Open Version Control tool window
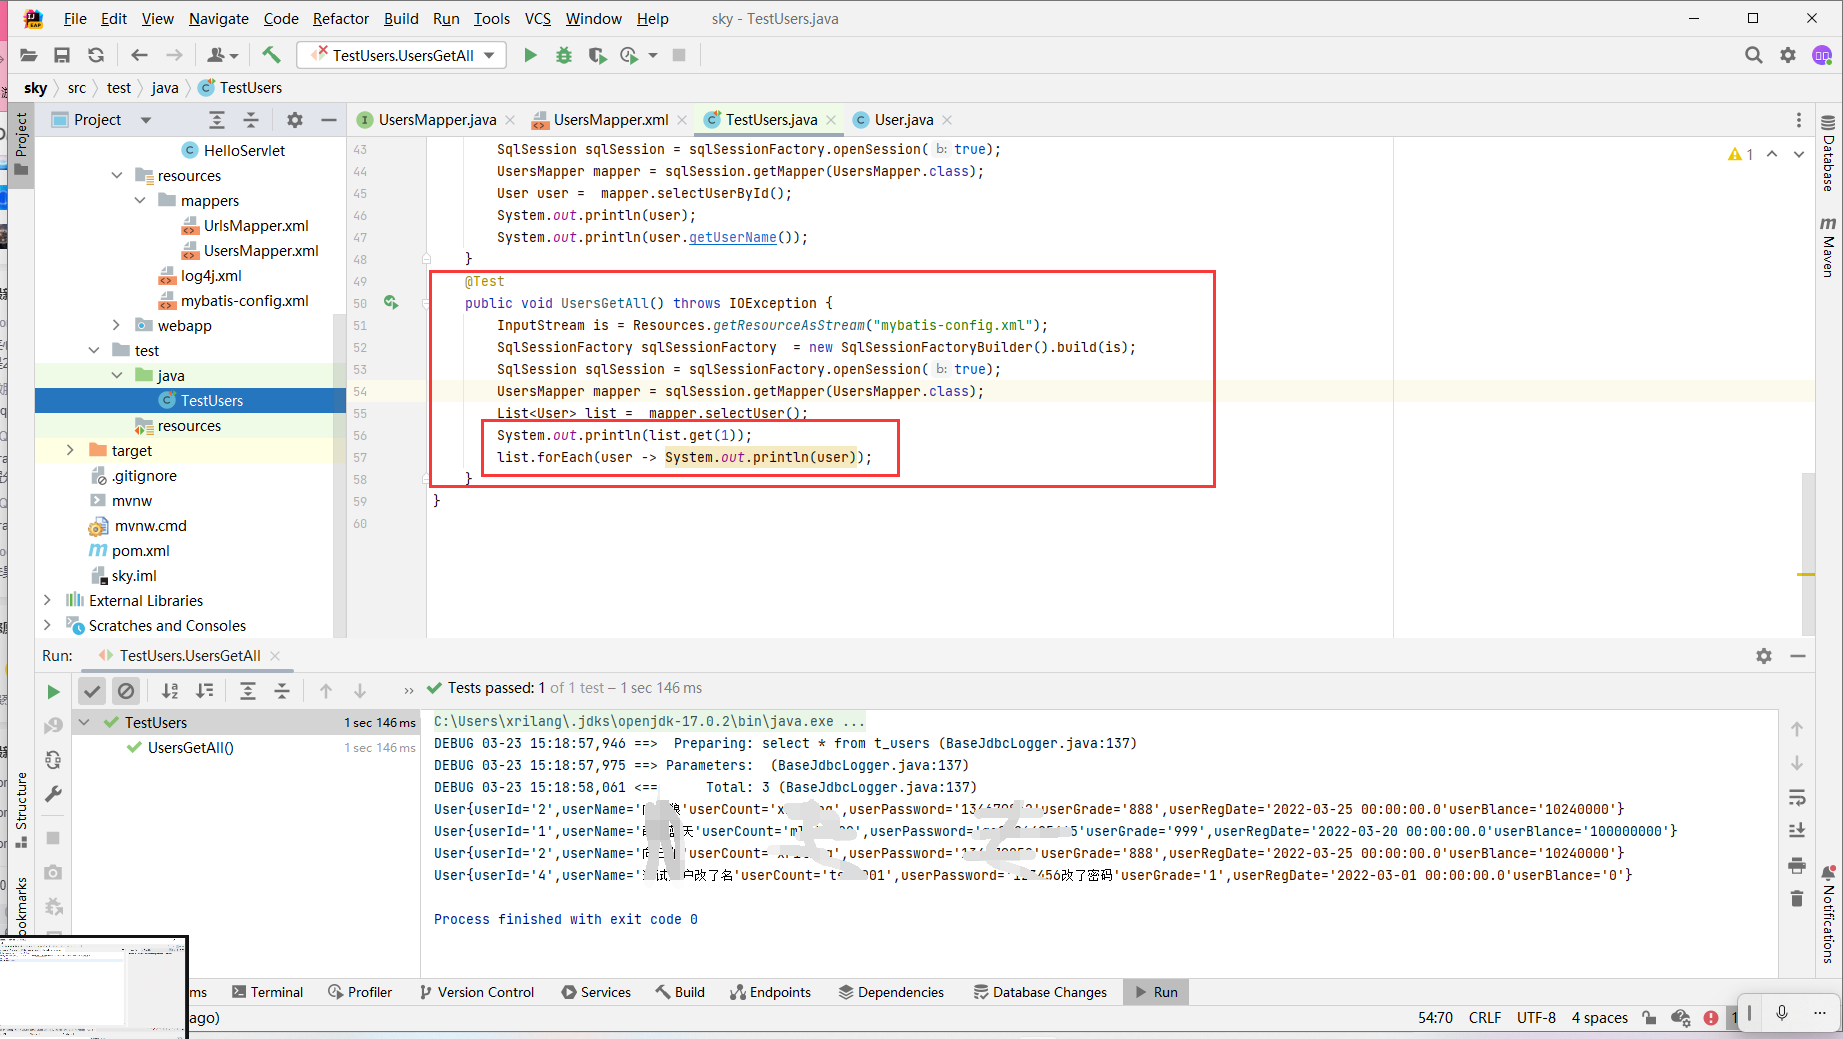Screen dimensions: 1843x1039 click(477, 992)
